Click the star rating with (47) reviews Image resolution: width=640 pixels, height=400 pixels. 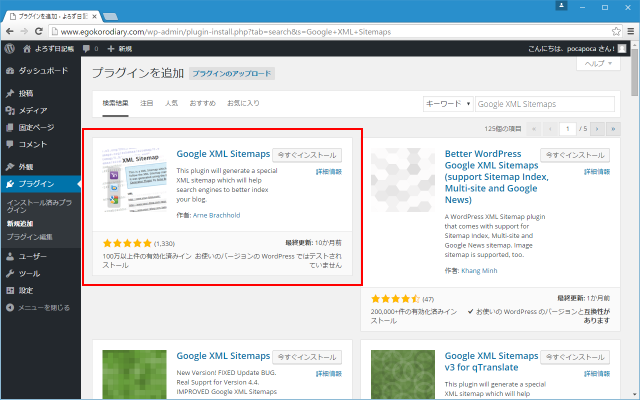pyautogui.click(x=395, y=299)
